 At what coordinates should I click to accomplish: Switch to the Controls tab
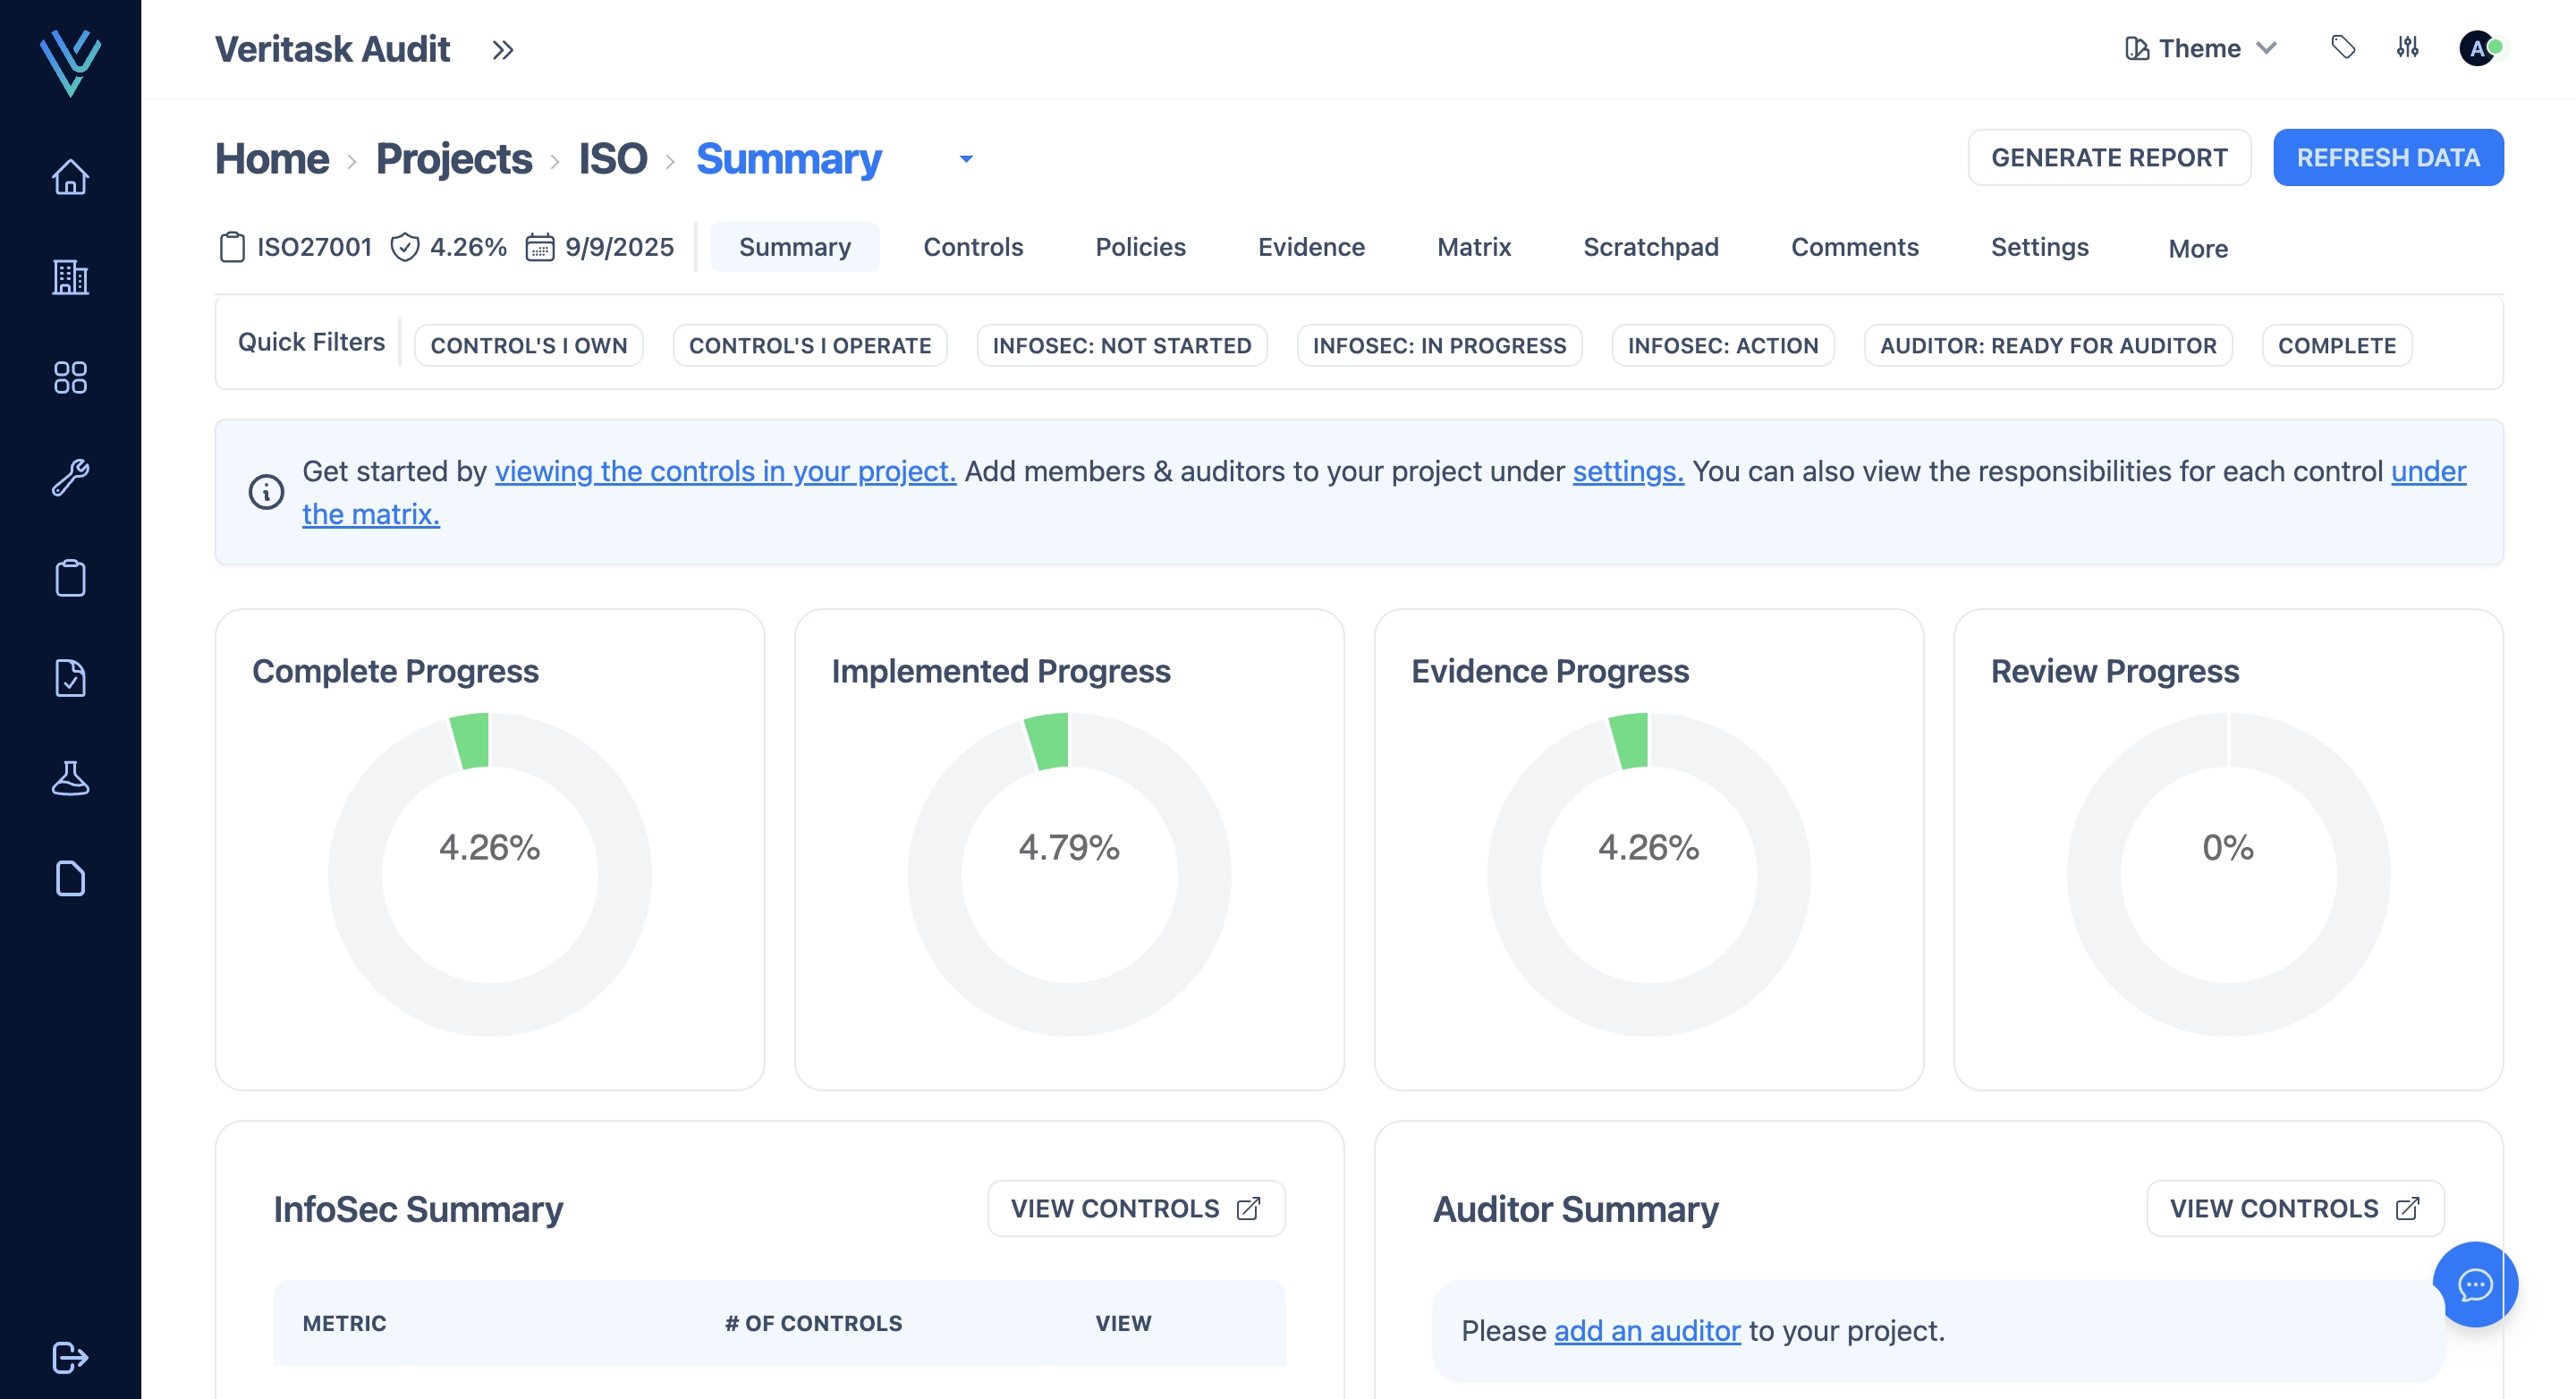(x=973, y=247)
